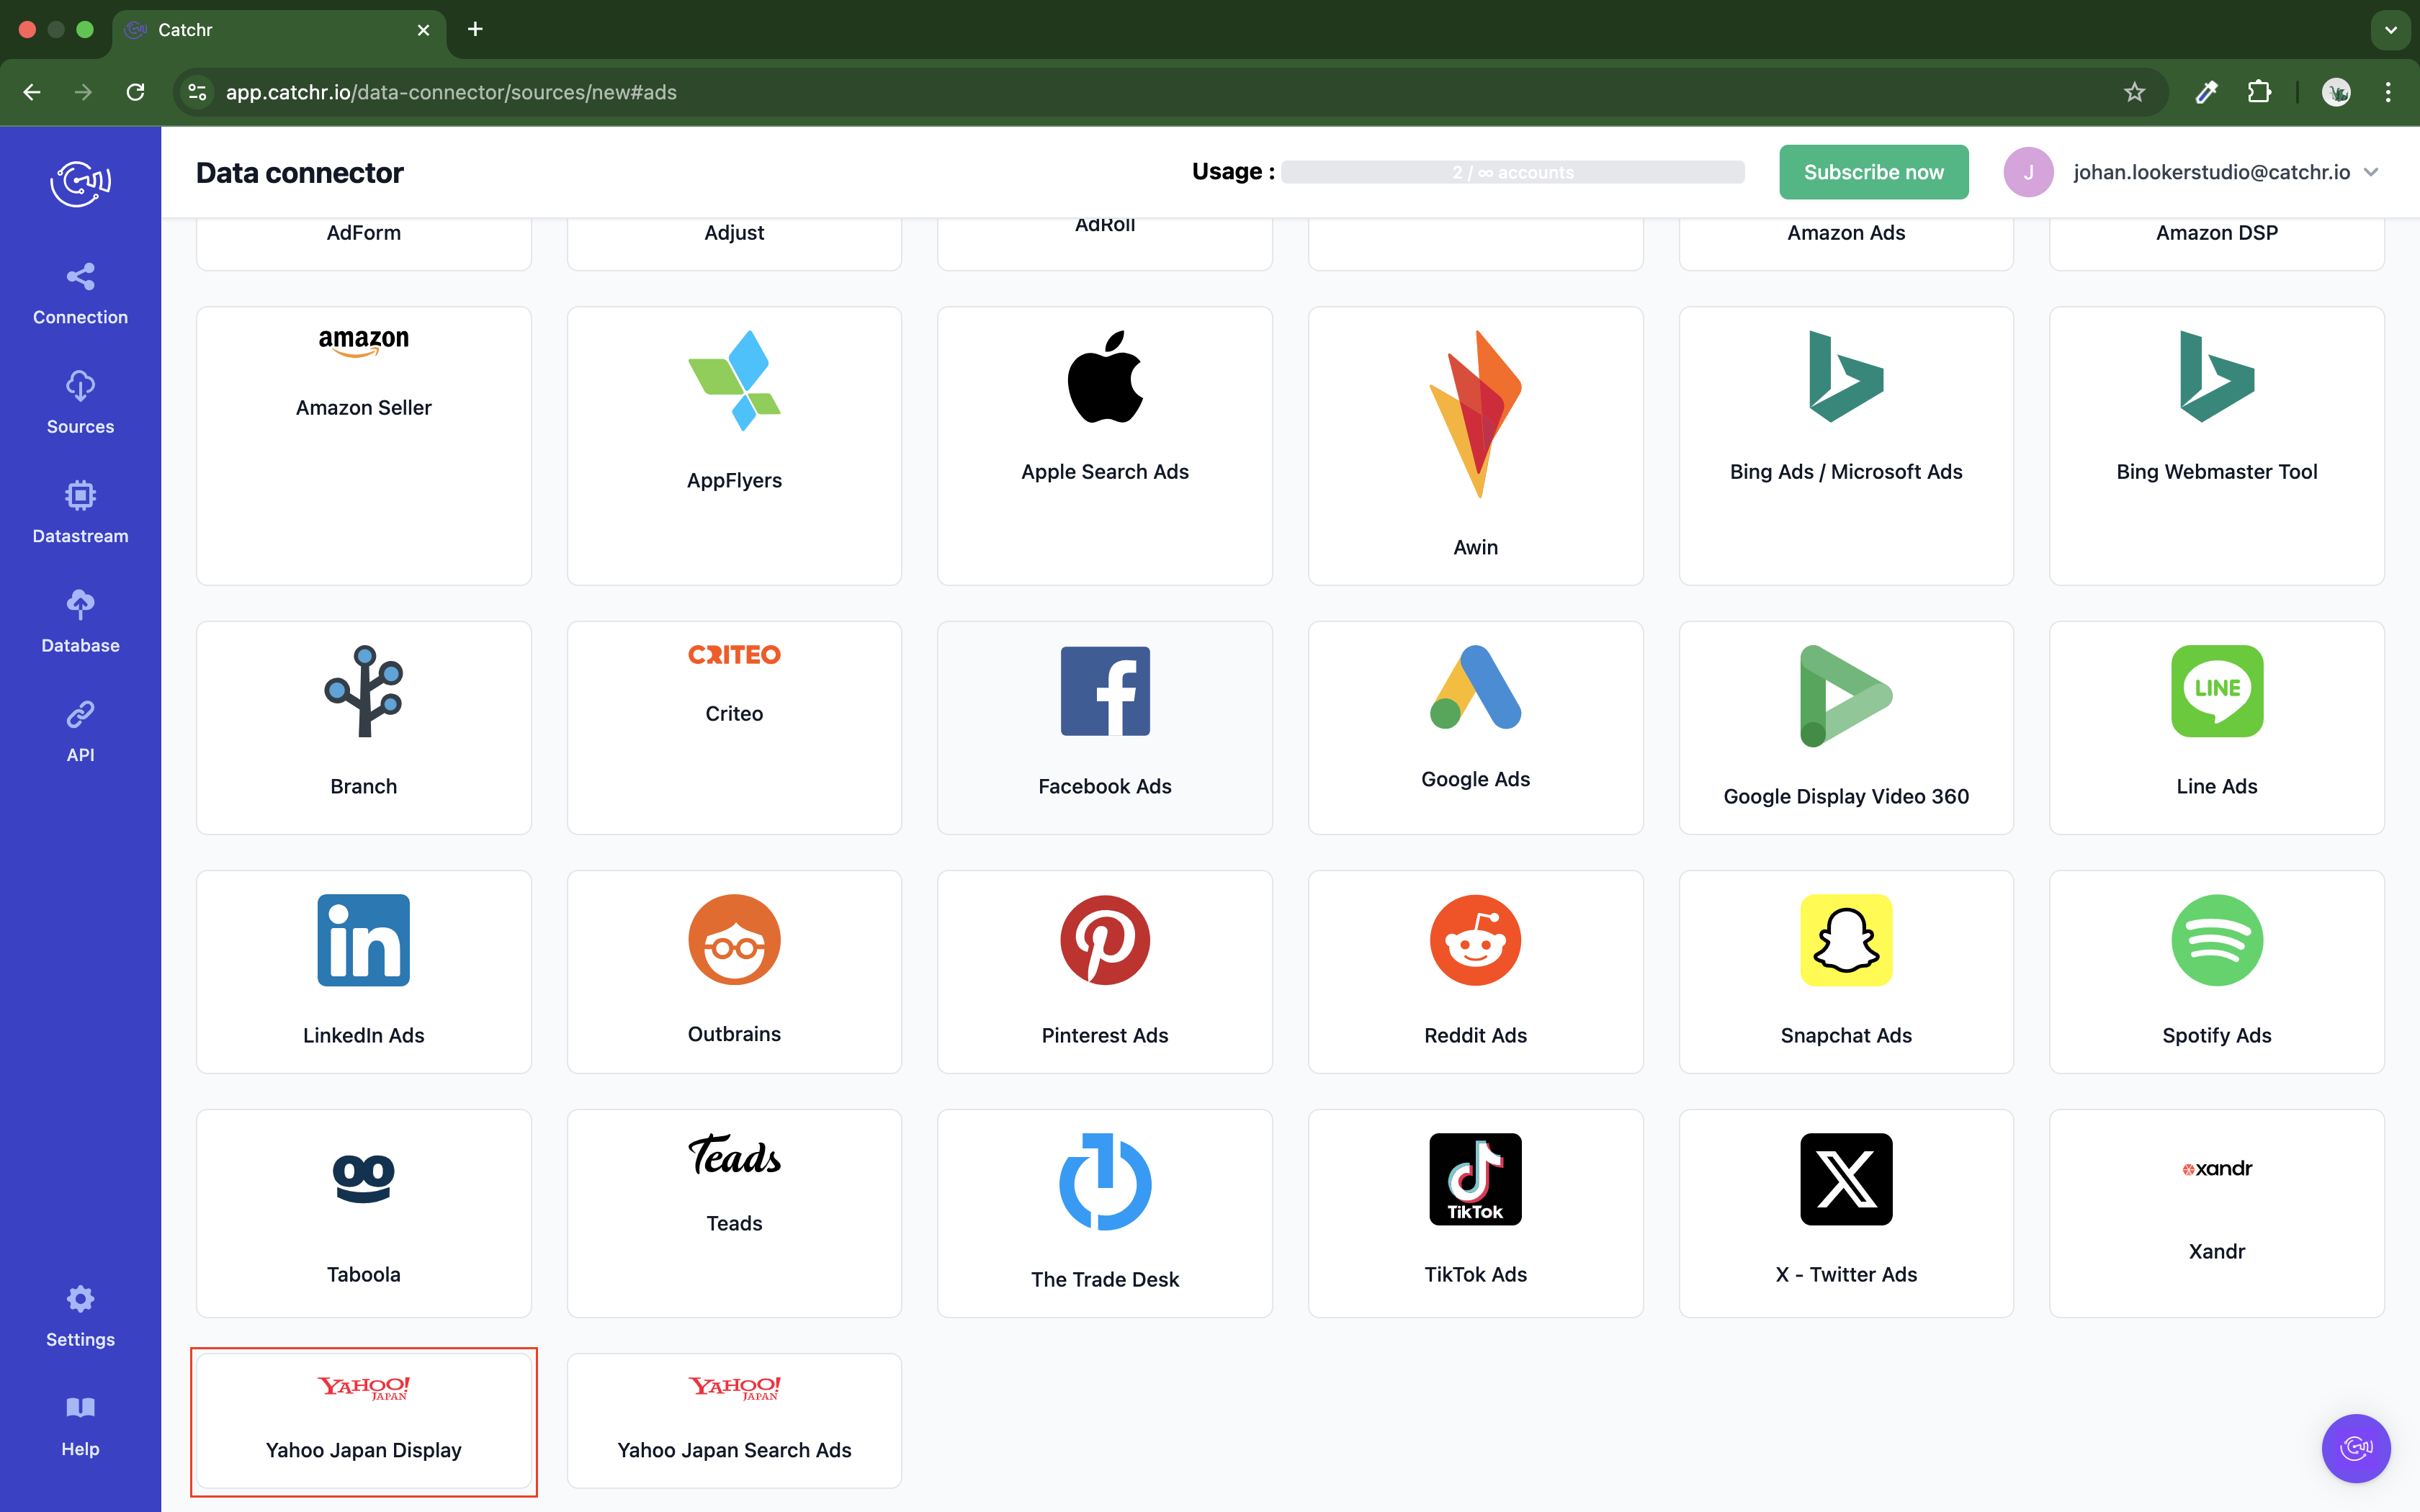Click the Adjust connector label
Screen dimensions: 2420x1512
(x=734, y=233)
